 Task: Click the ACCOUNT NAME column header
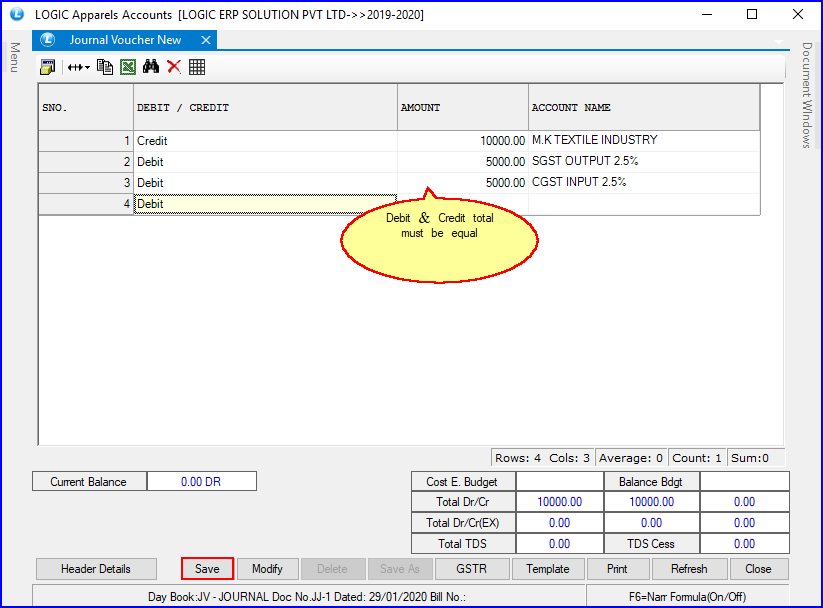(644, 108)
